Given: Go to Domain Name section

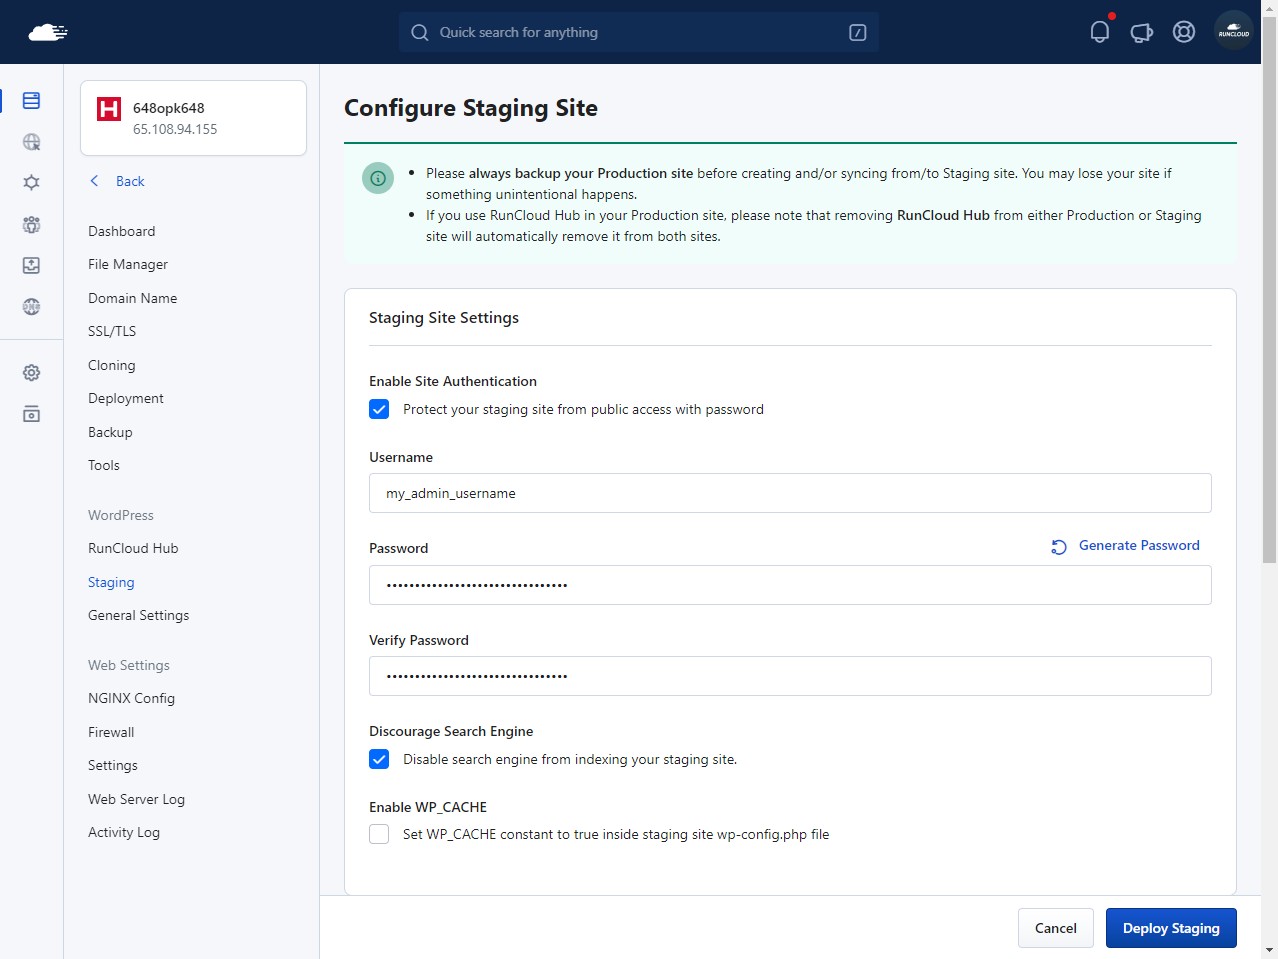Looking at the screenshot, I should click(132, 298).
